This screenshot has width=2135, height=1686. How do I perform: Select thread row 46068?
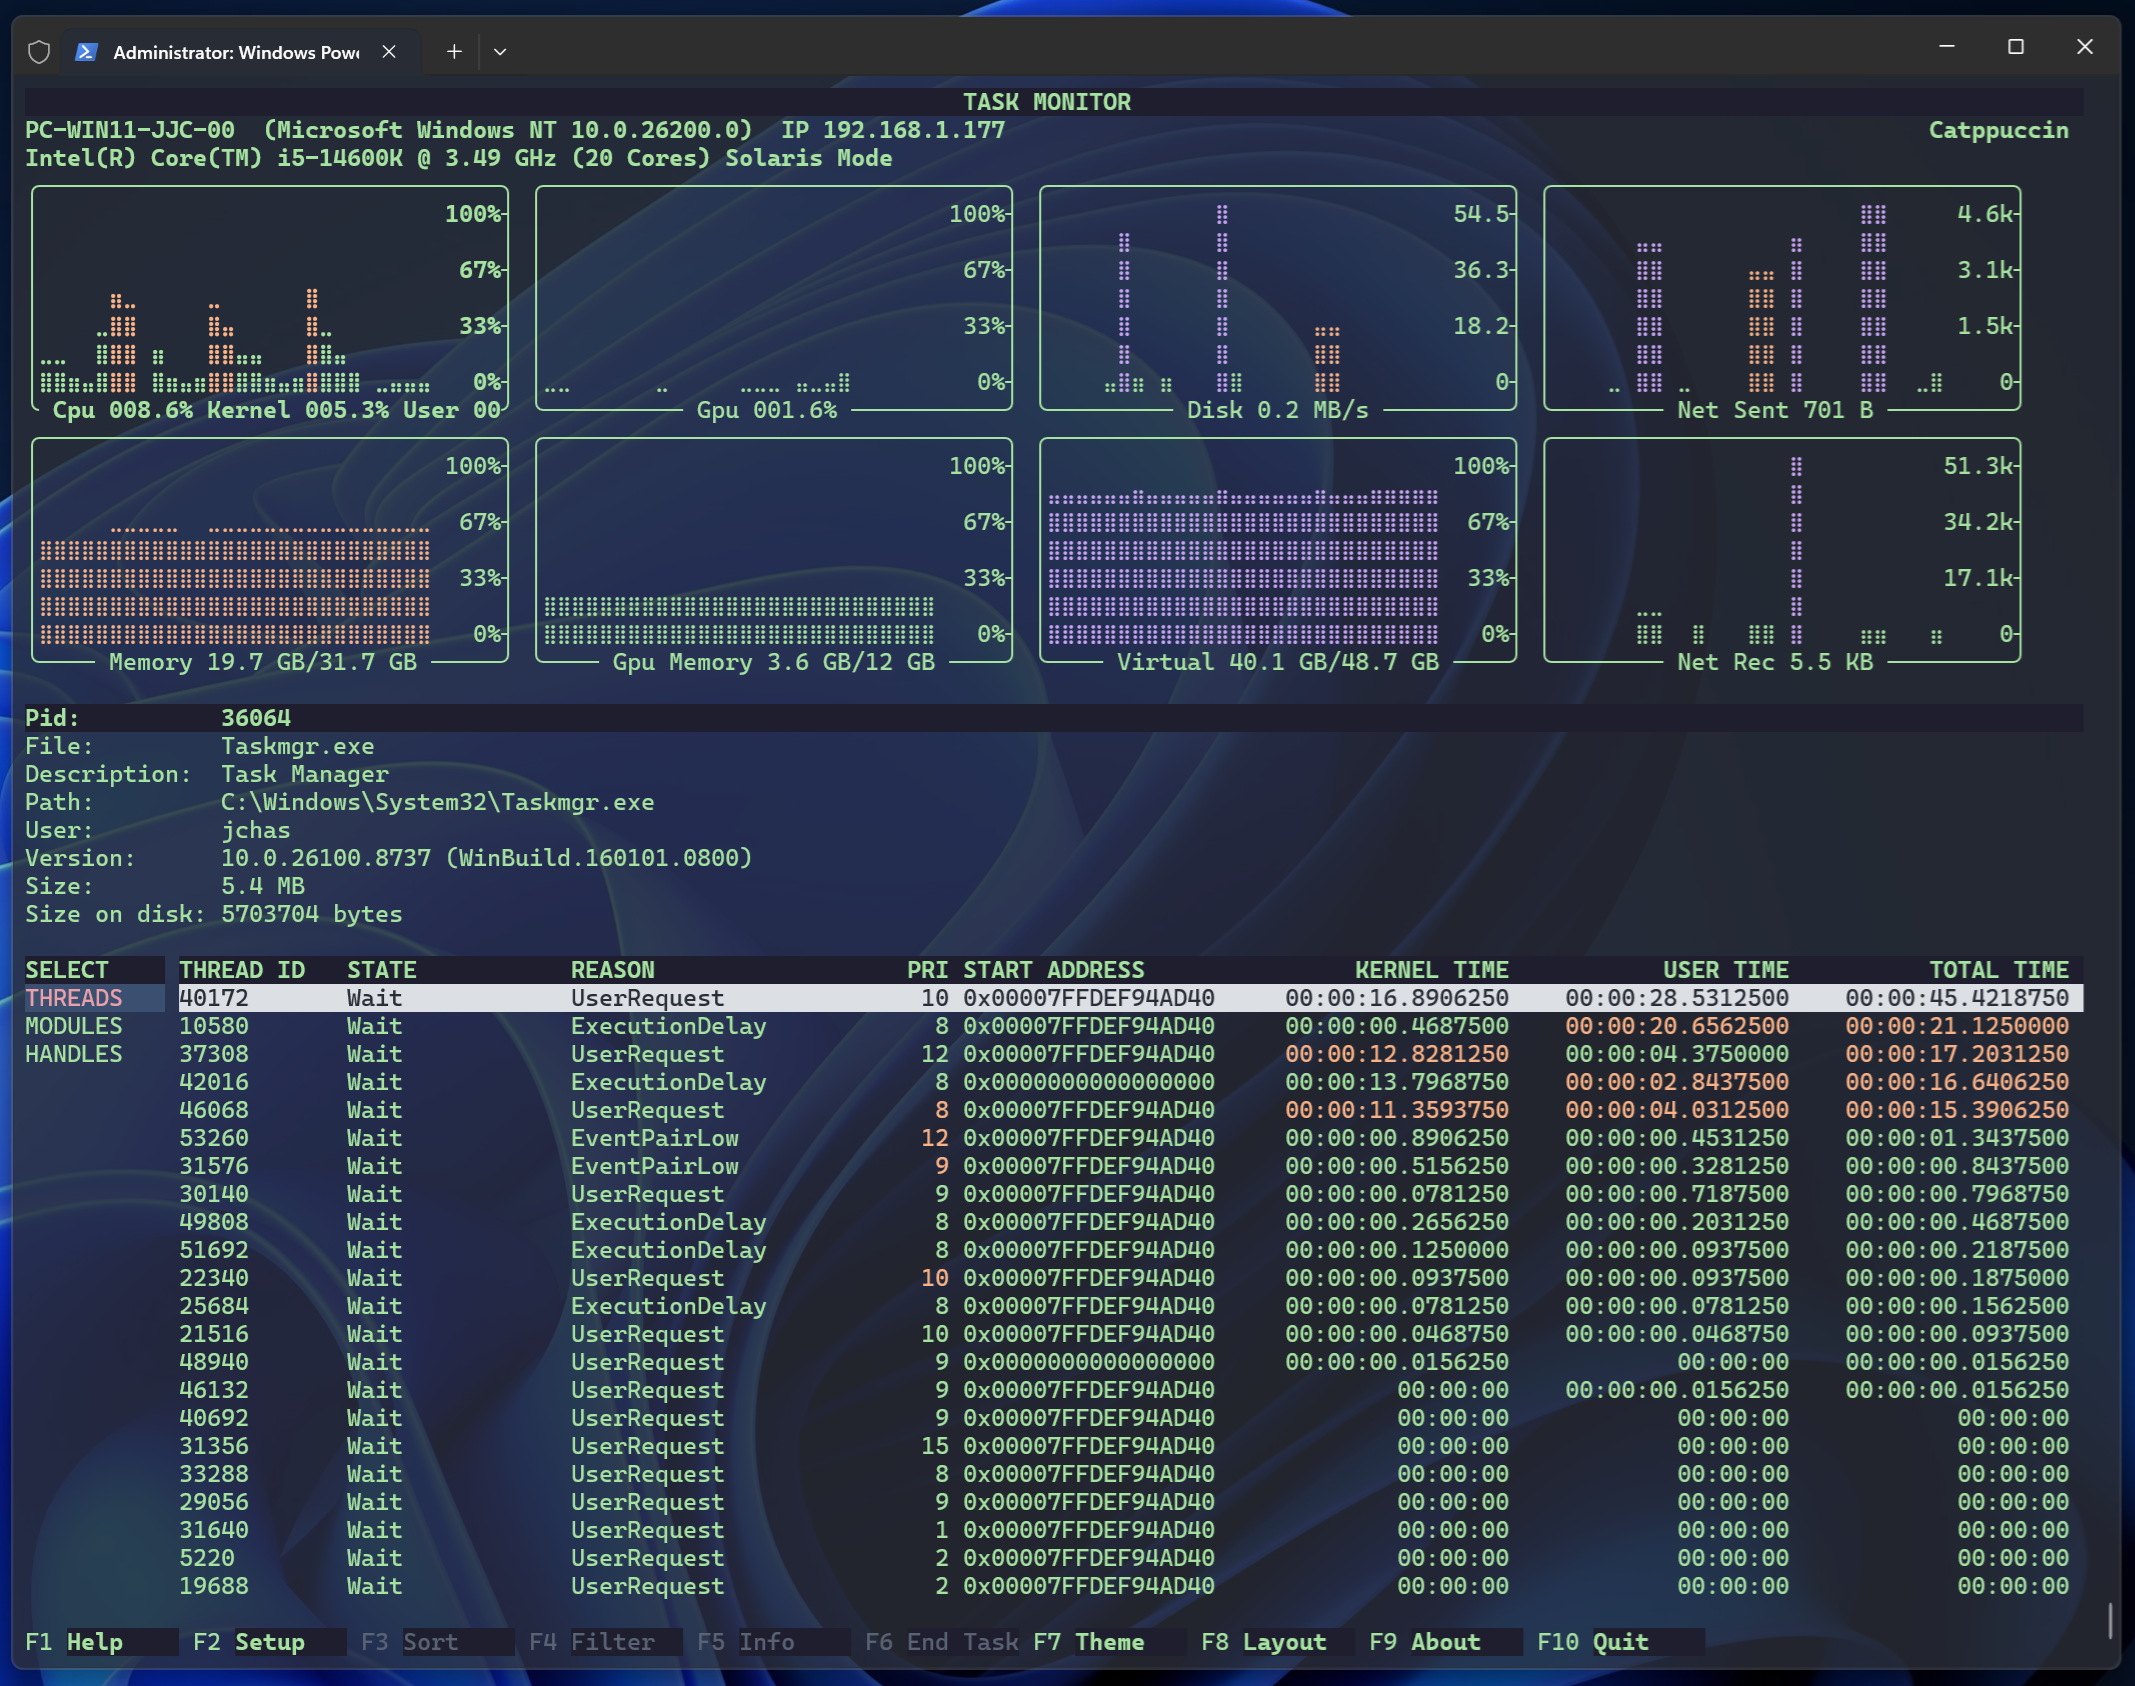coord(1130,1110)
